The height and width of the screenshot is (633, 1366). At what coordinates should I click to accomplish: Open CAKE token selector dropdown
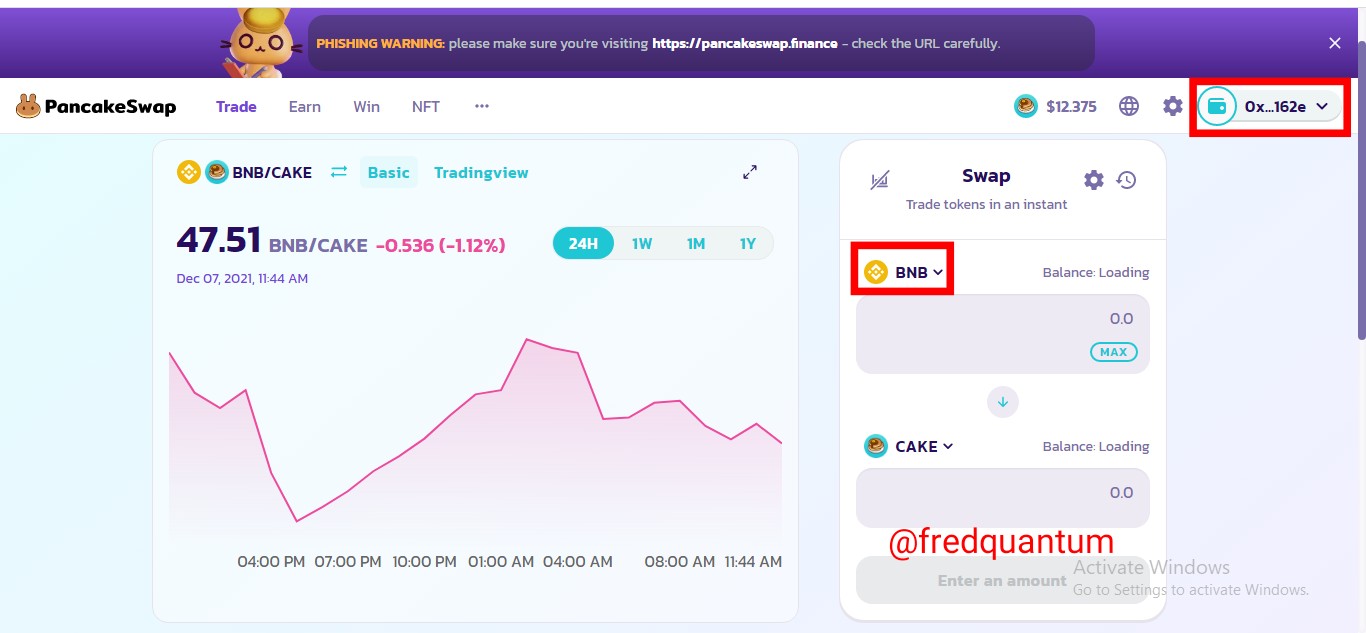click(x=909, y=446)
